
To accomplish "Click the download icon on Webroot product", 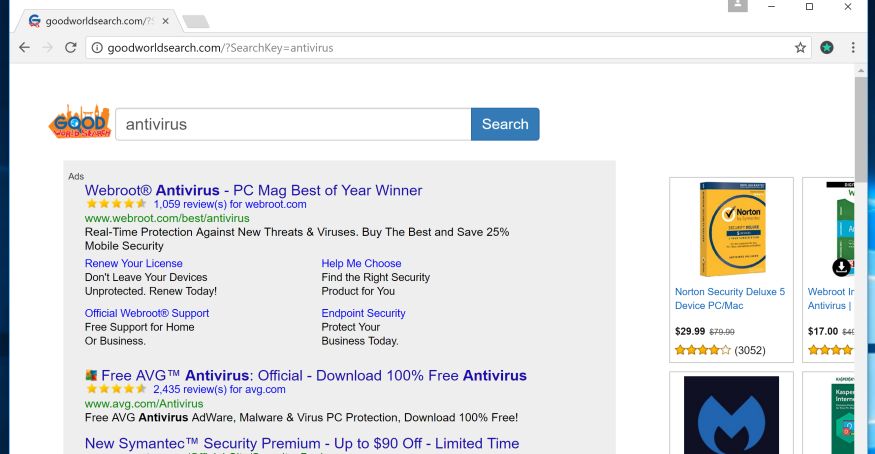I will [x=841, y=267].
